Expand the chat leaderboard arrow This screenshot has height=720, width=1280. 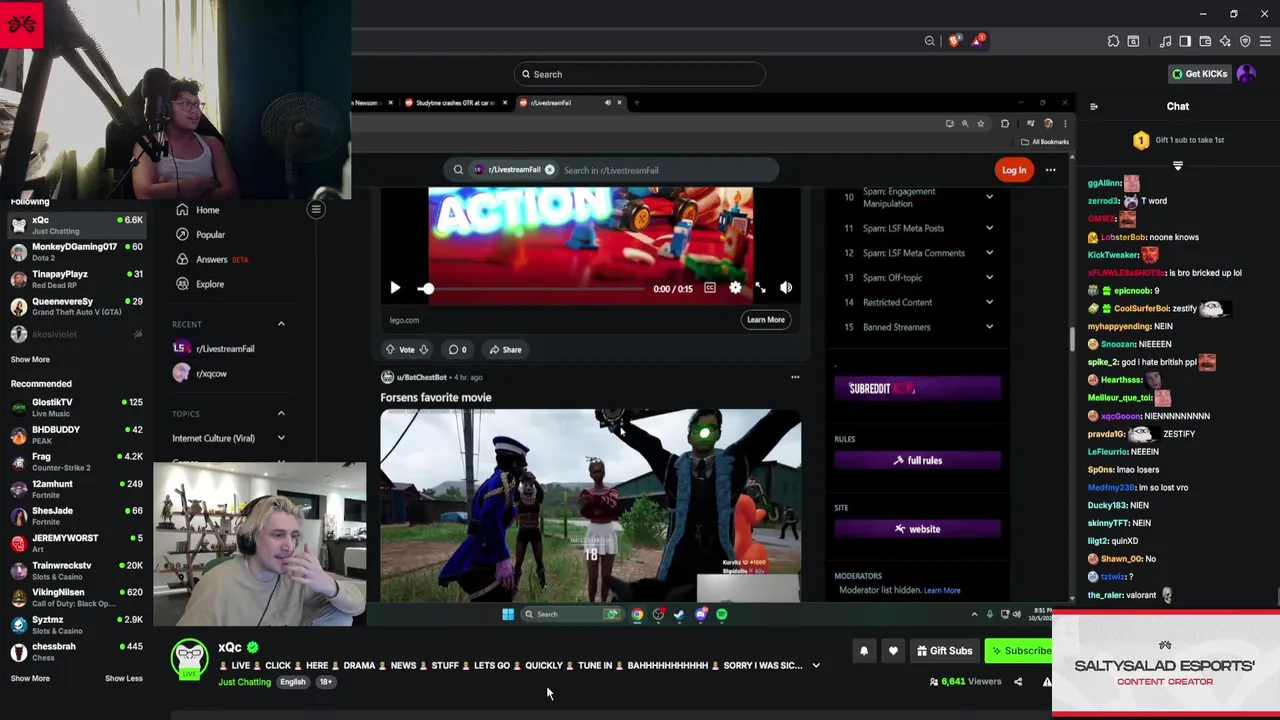point(1177,166)
